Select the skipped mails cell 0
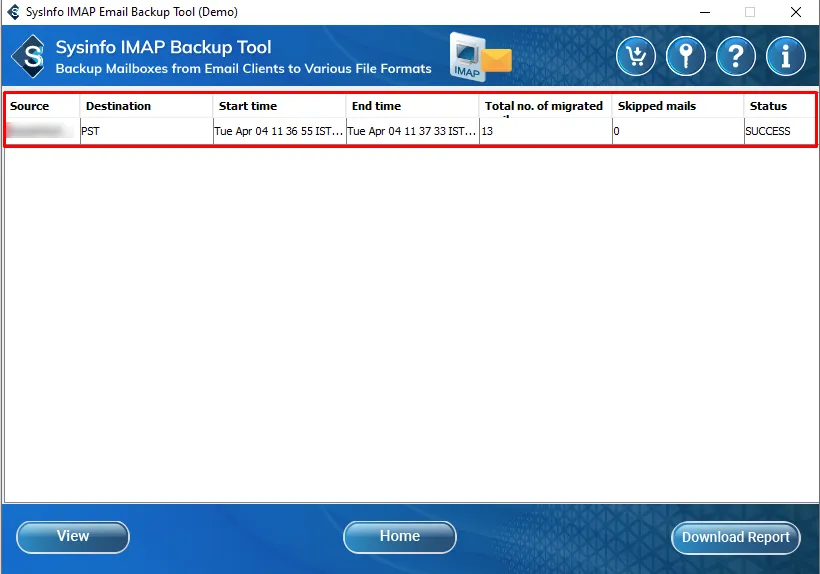 pyautogui.click(x=678, y=131)
